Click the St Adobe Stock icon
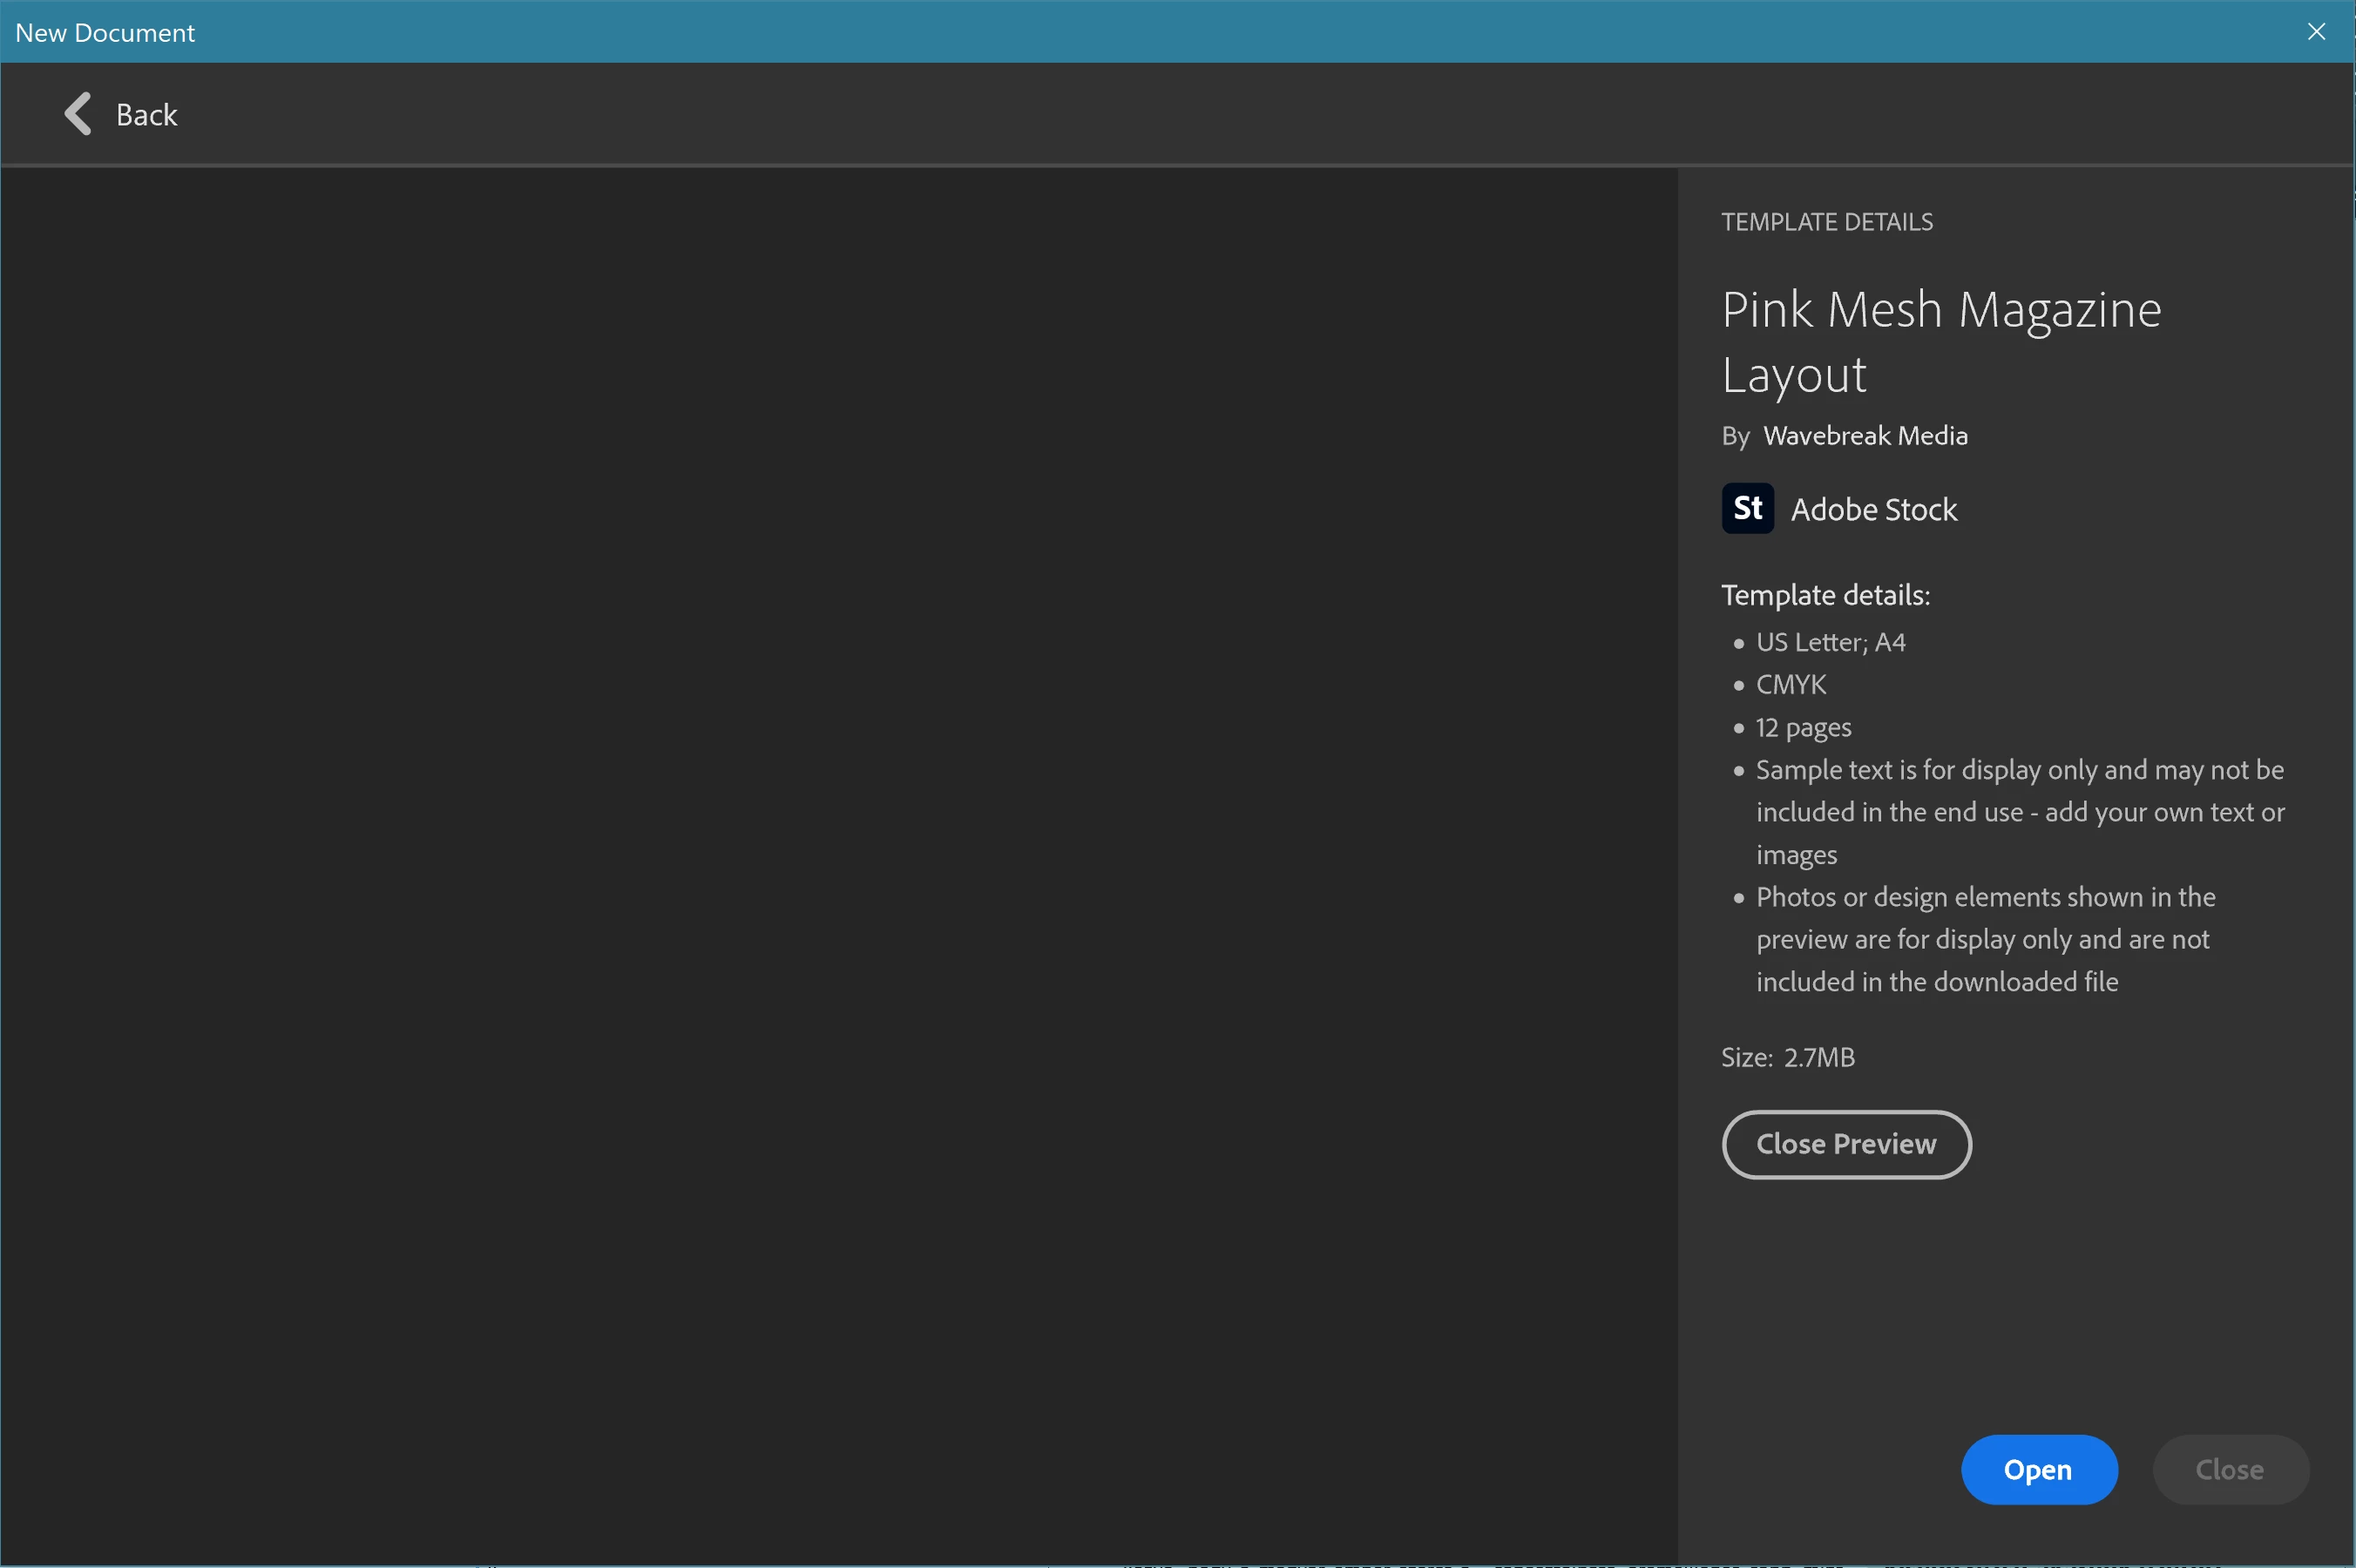This screenshot has height=1568, width=2356. tap(1747, 508)
